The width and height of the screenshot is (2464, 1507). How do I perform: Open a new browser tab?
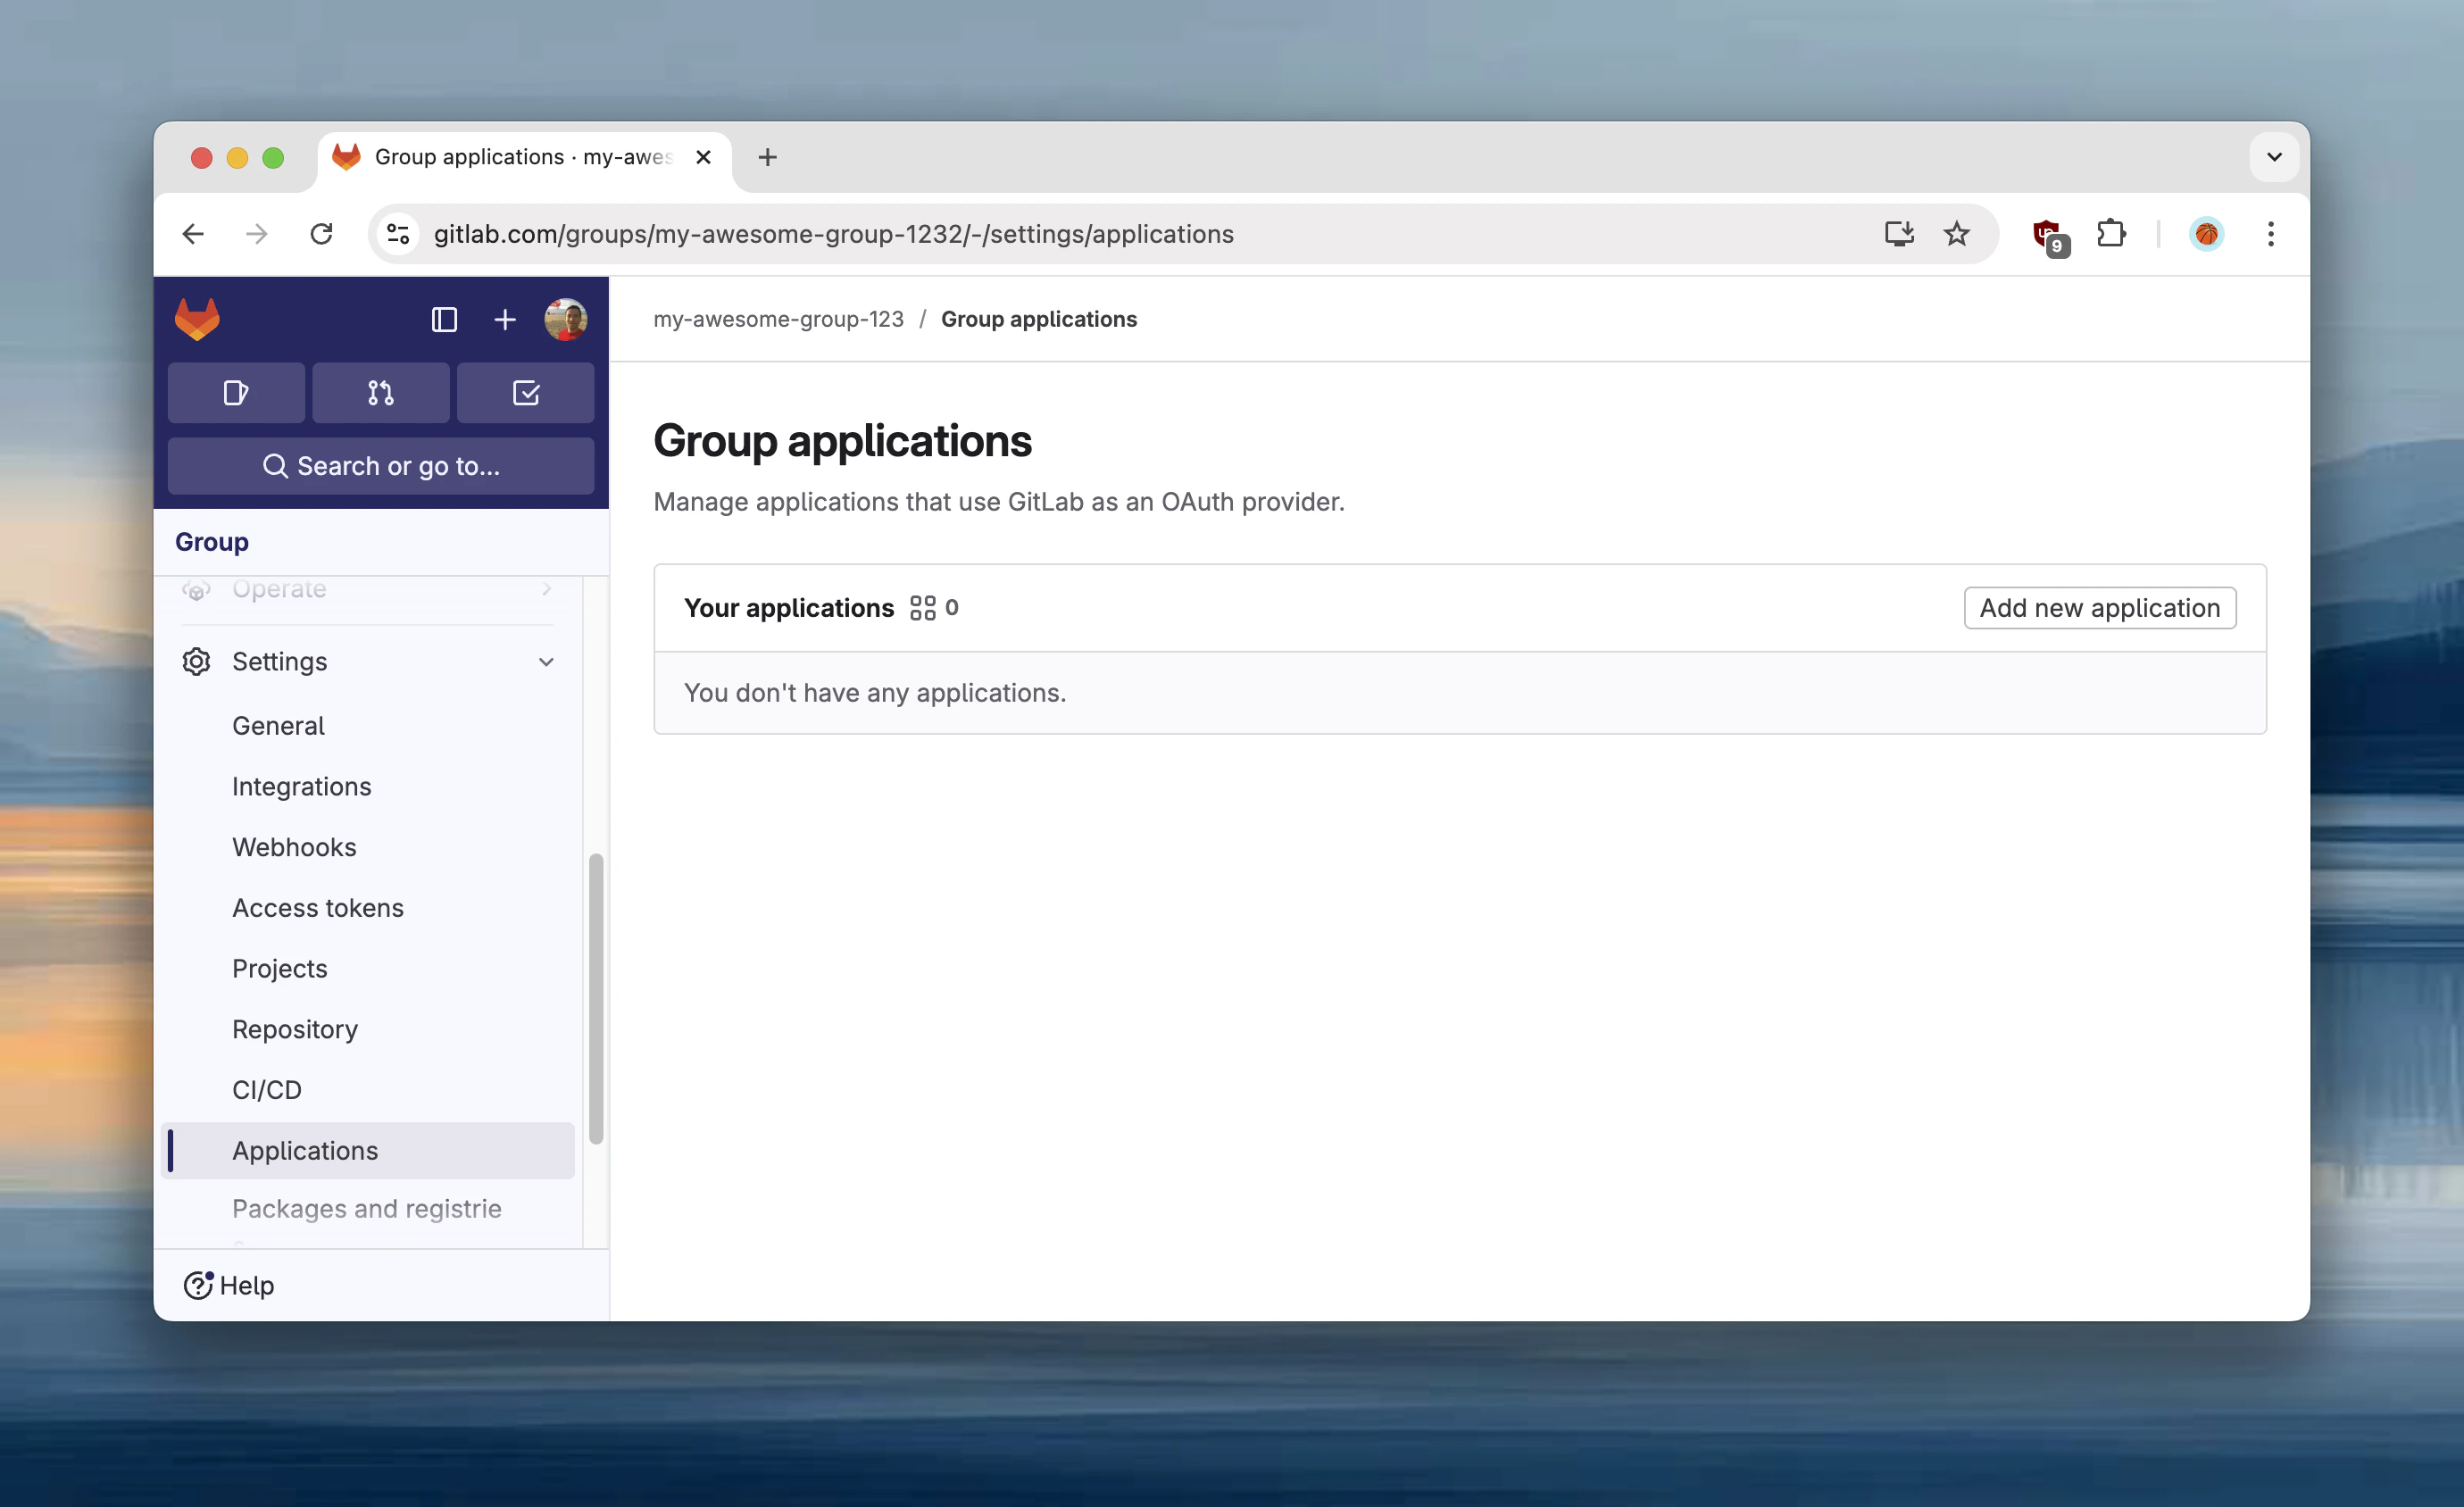point(767,157)
